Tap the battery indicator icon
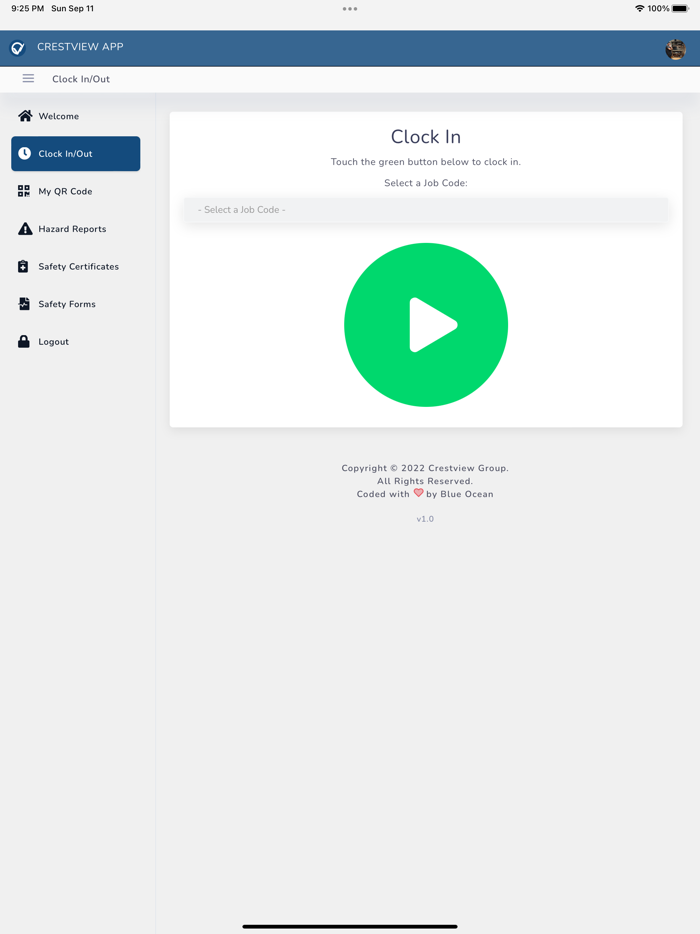 click(x=680, y=8)
